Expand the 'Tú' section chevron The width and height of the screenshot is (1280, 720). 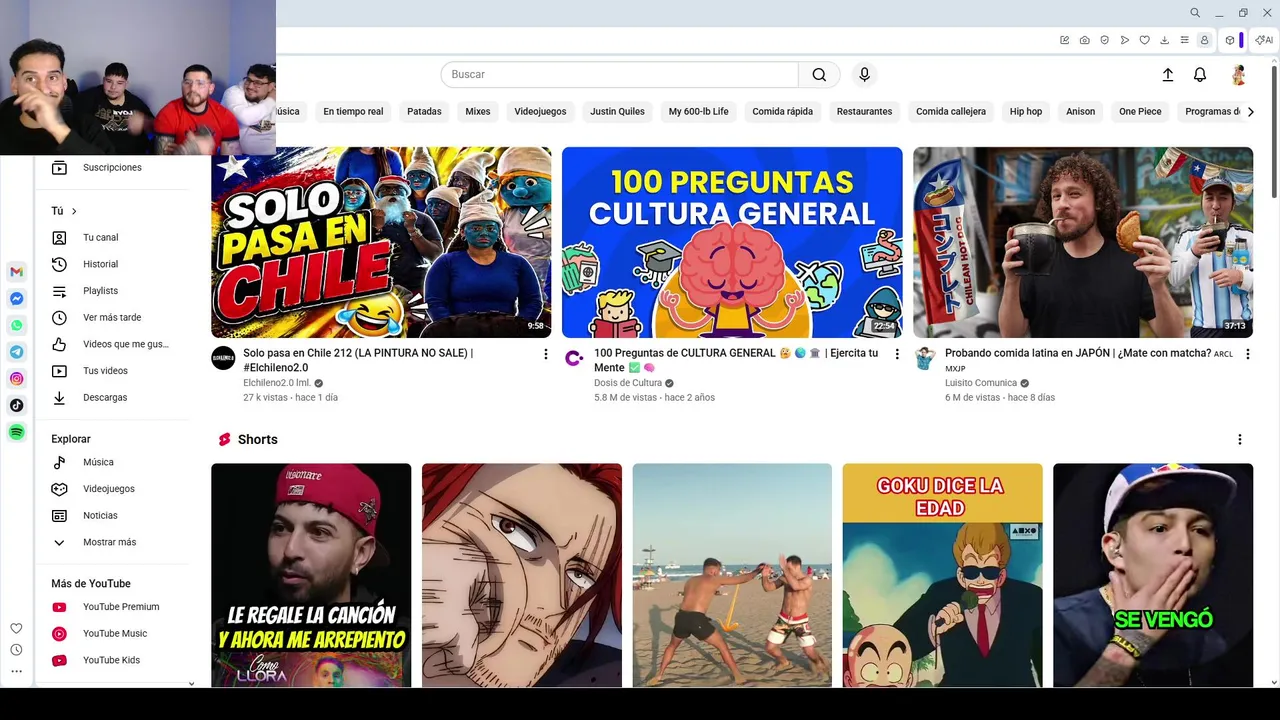point(73,211)
